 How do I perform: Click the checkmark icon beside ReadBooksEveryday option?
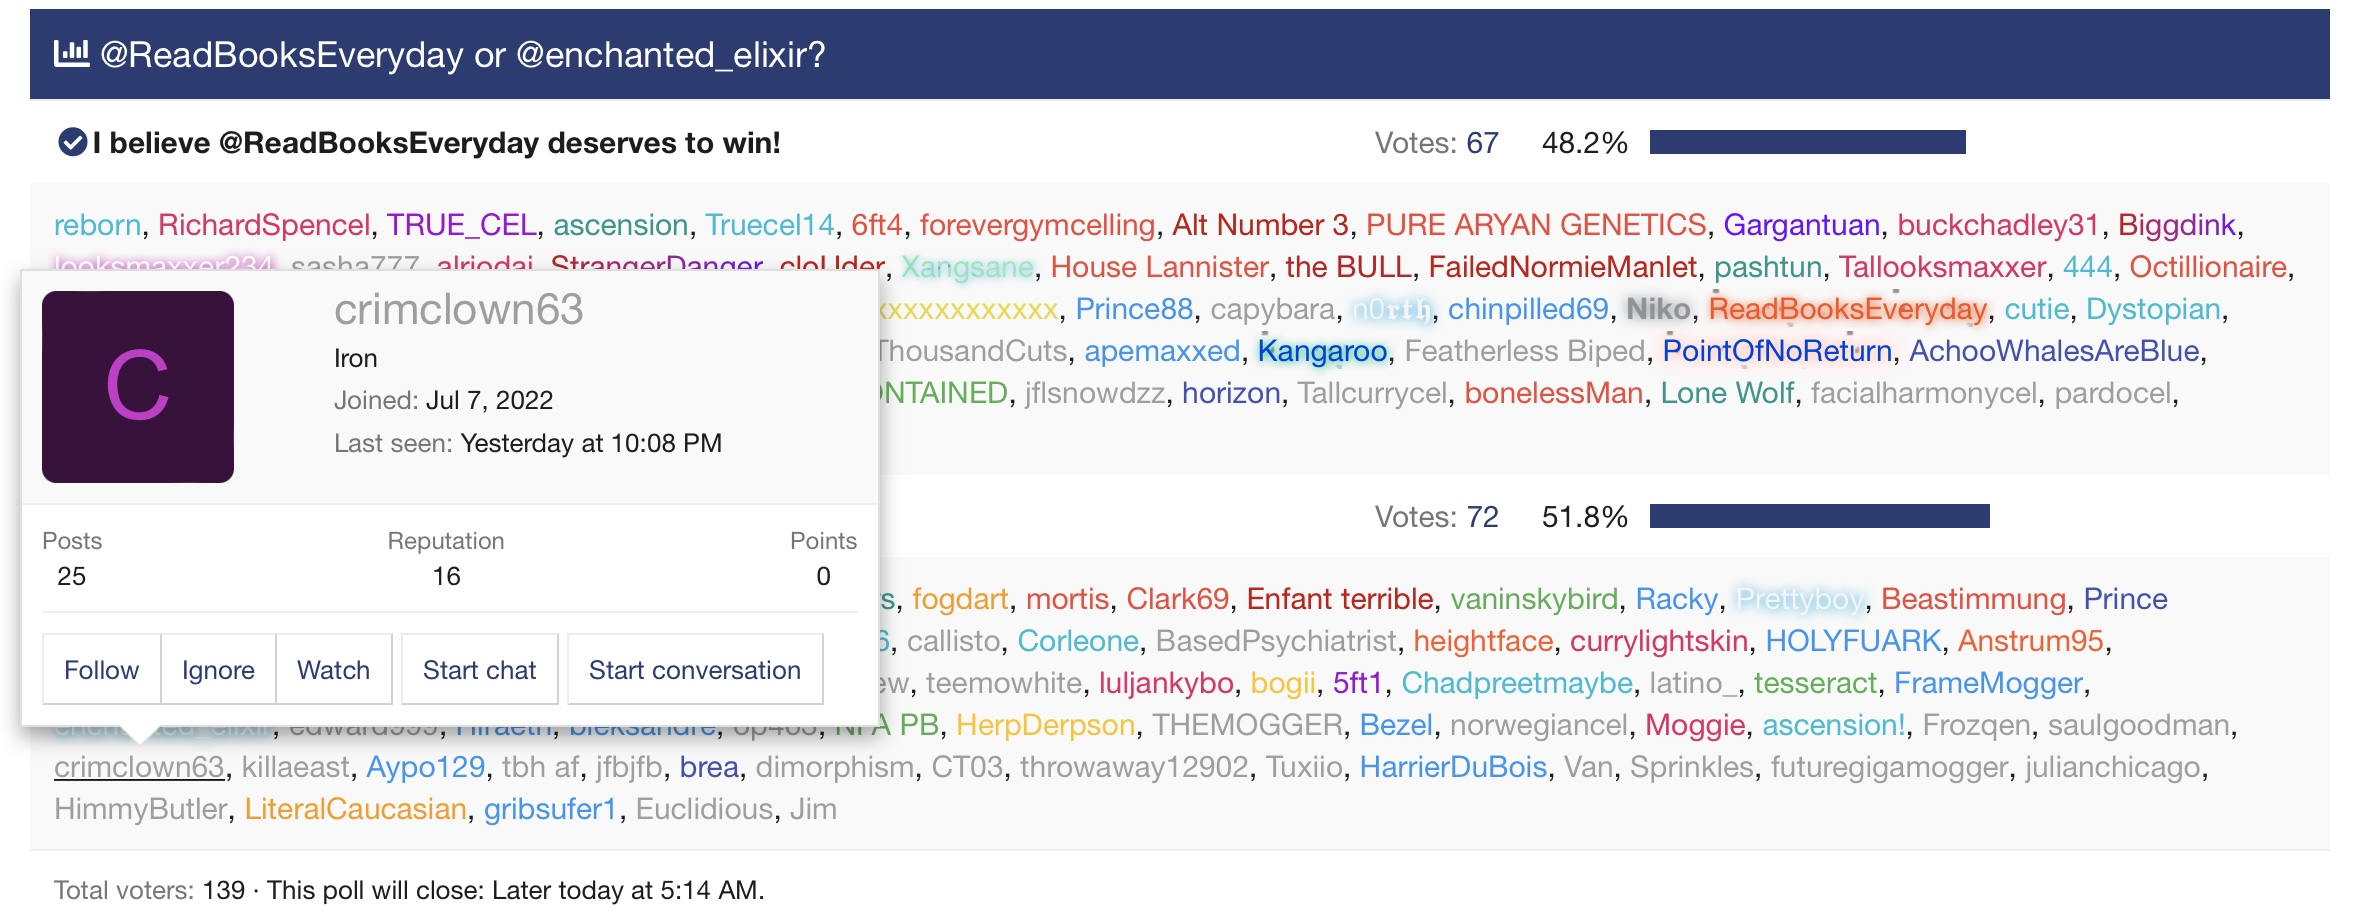72,143
